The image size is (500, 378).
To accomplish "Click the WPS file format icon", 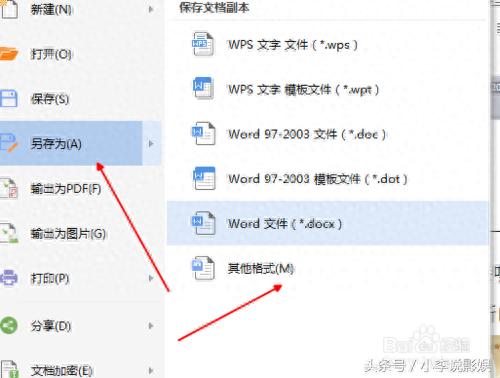I will tap(203, 44).
